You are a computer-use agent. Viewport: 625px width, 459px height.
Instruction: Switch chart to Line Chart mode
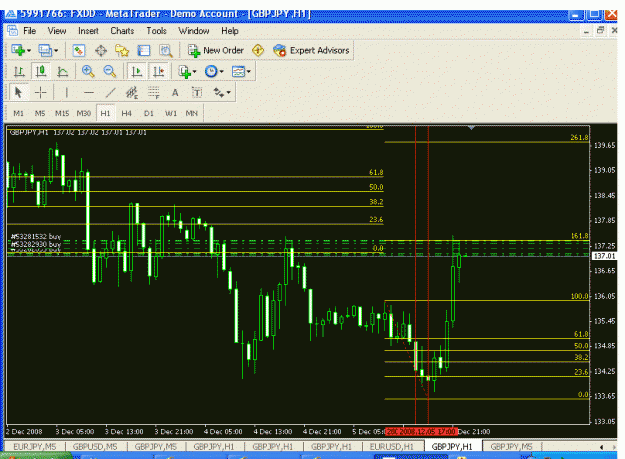[x=63, y=72]
